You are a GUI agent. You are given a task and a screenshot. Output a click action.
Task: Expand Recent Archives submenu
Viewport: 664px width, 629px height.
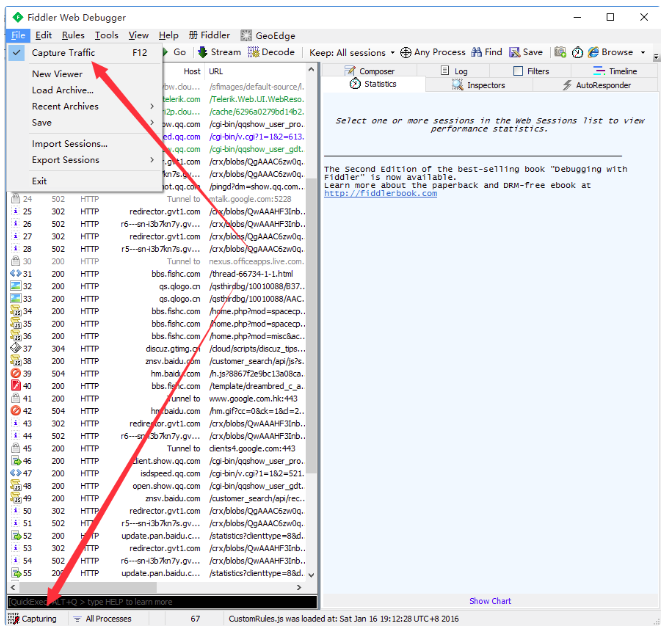[x=84, y=106]
